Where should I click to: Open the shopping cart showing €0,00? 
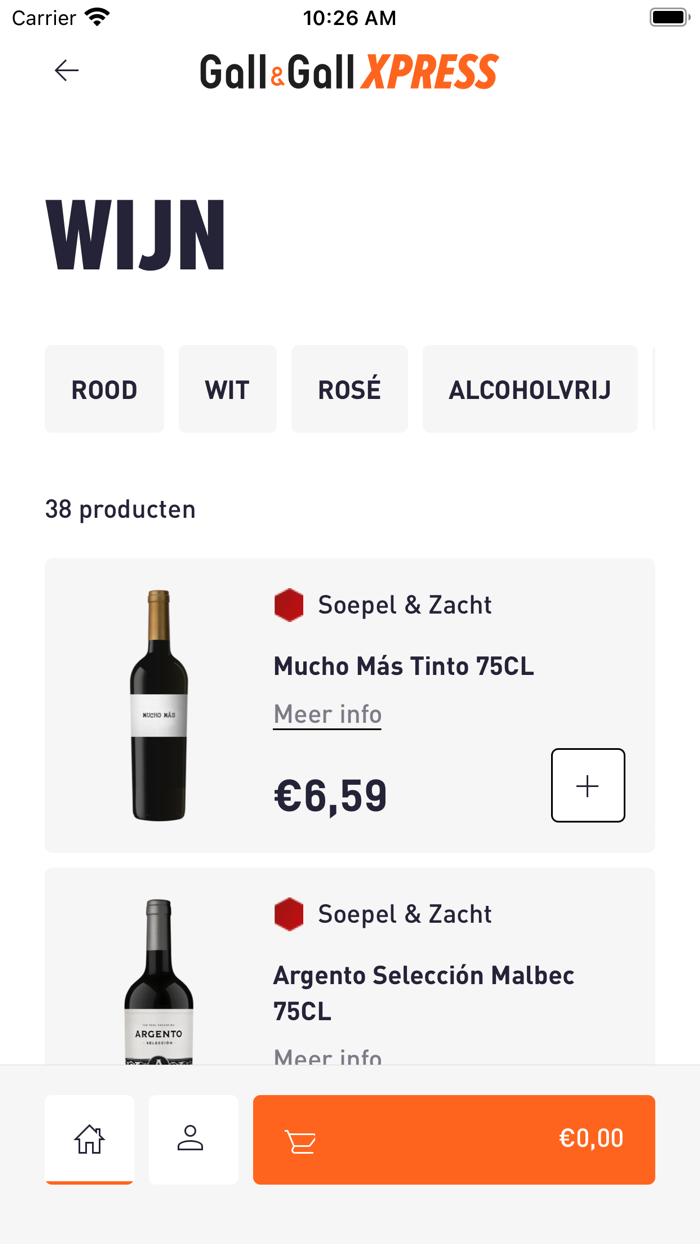(x=454, y=1139)
